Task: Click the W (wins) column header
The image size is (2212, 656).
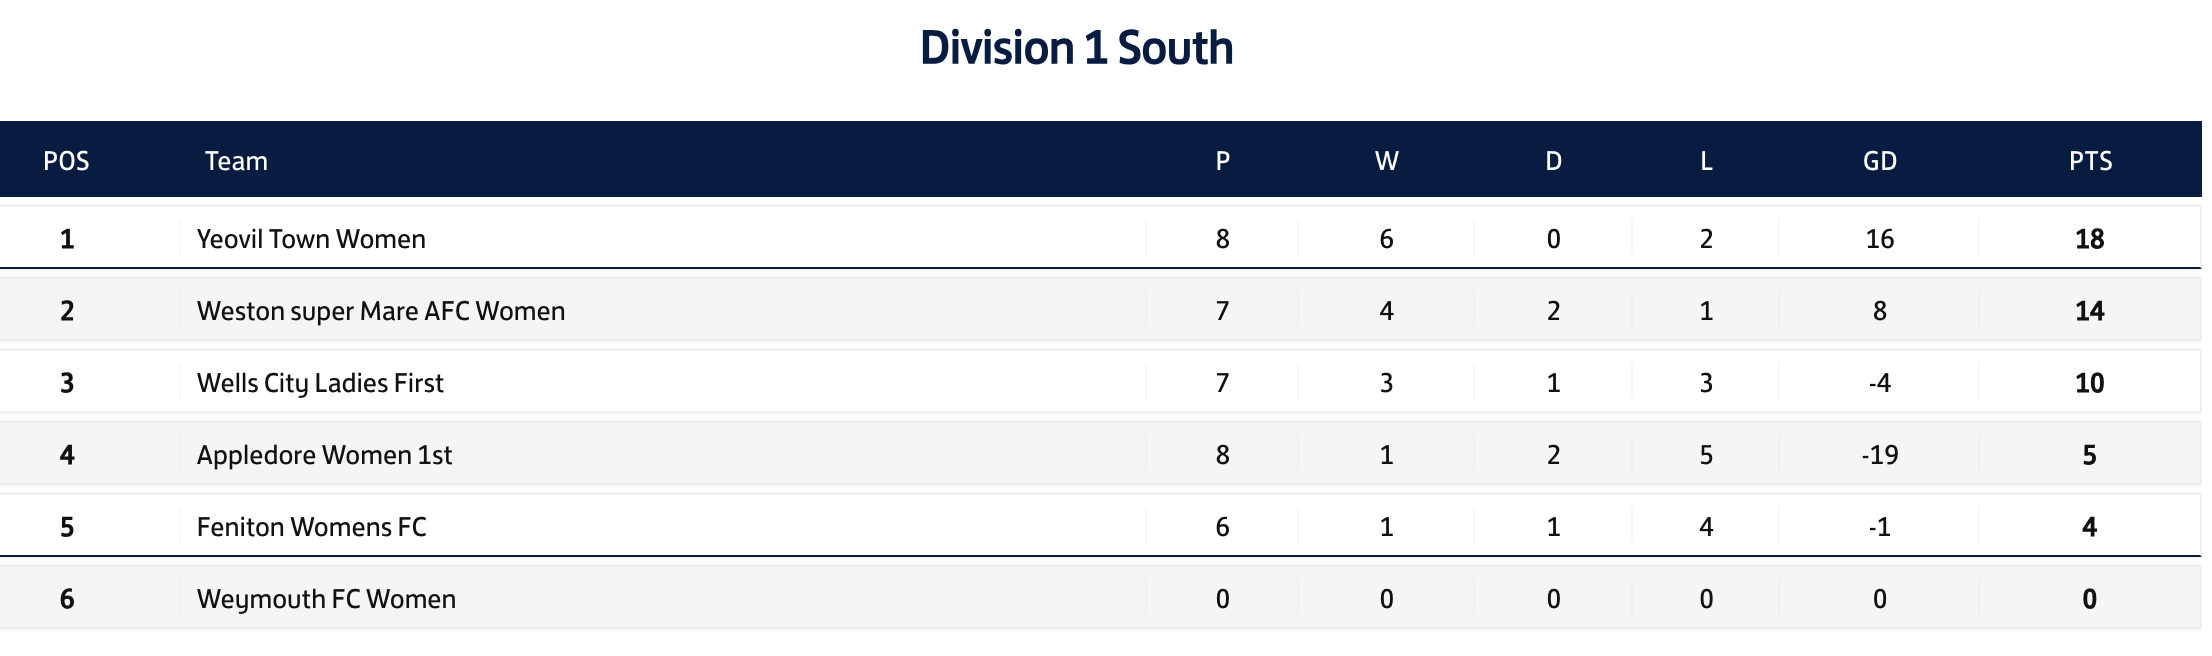Action: click(1386, 161)
